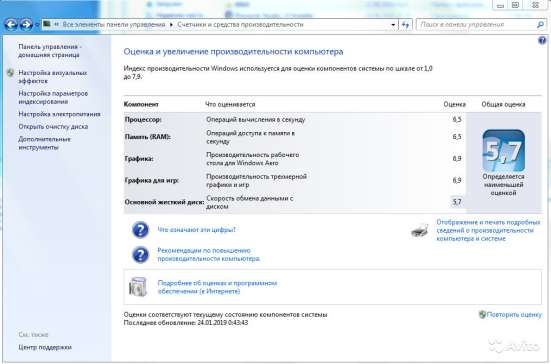Click 'Счетчики и средства производительности' breadcrumb
This screenshot has width=551, height=364.
coord(240,25)
